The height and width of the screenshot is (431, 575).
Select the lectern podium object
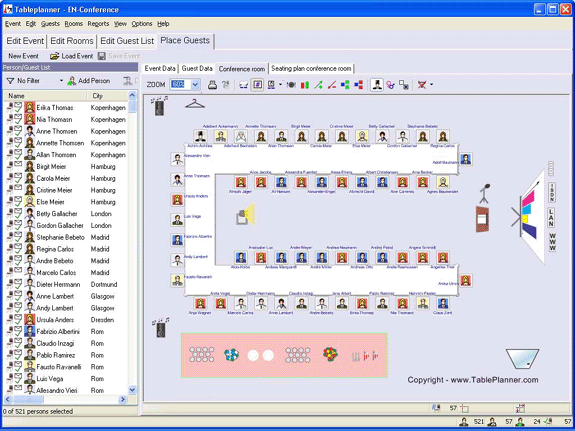(x=482, y=219)
